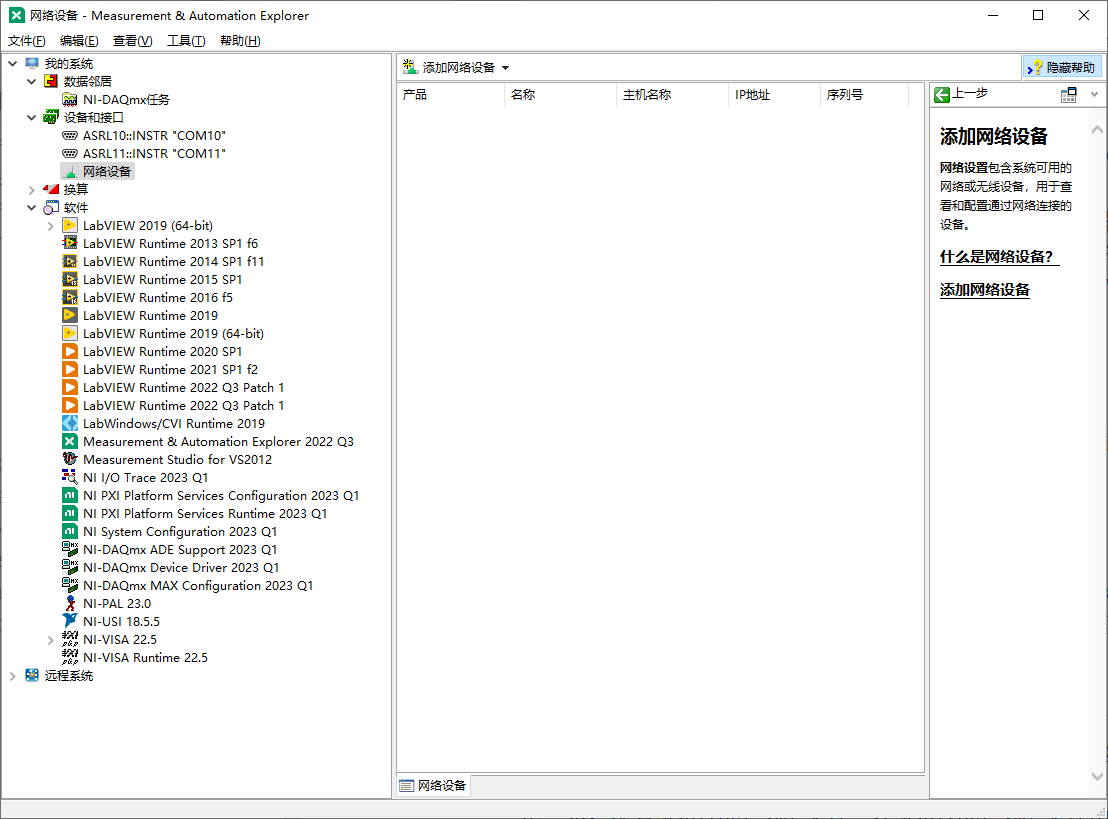Click the 设备和接口 icon
Image resolution: width=1108 pixels, height=819 pixels.
click(x=51, y=117)
